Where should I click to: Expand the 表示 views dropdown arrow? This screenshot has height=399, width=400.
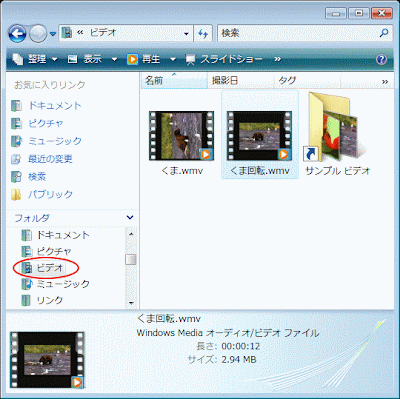tap(114, 60)
